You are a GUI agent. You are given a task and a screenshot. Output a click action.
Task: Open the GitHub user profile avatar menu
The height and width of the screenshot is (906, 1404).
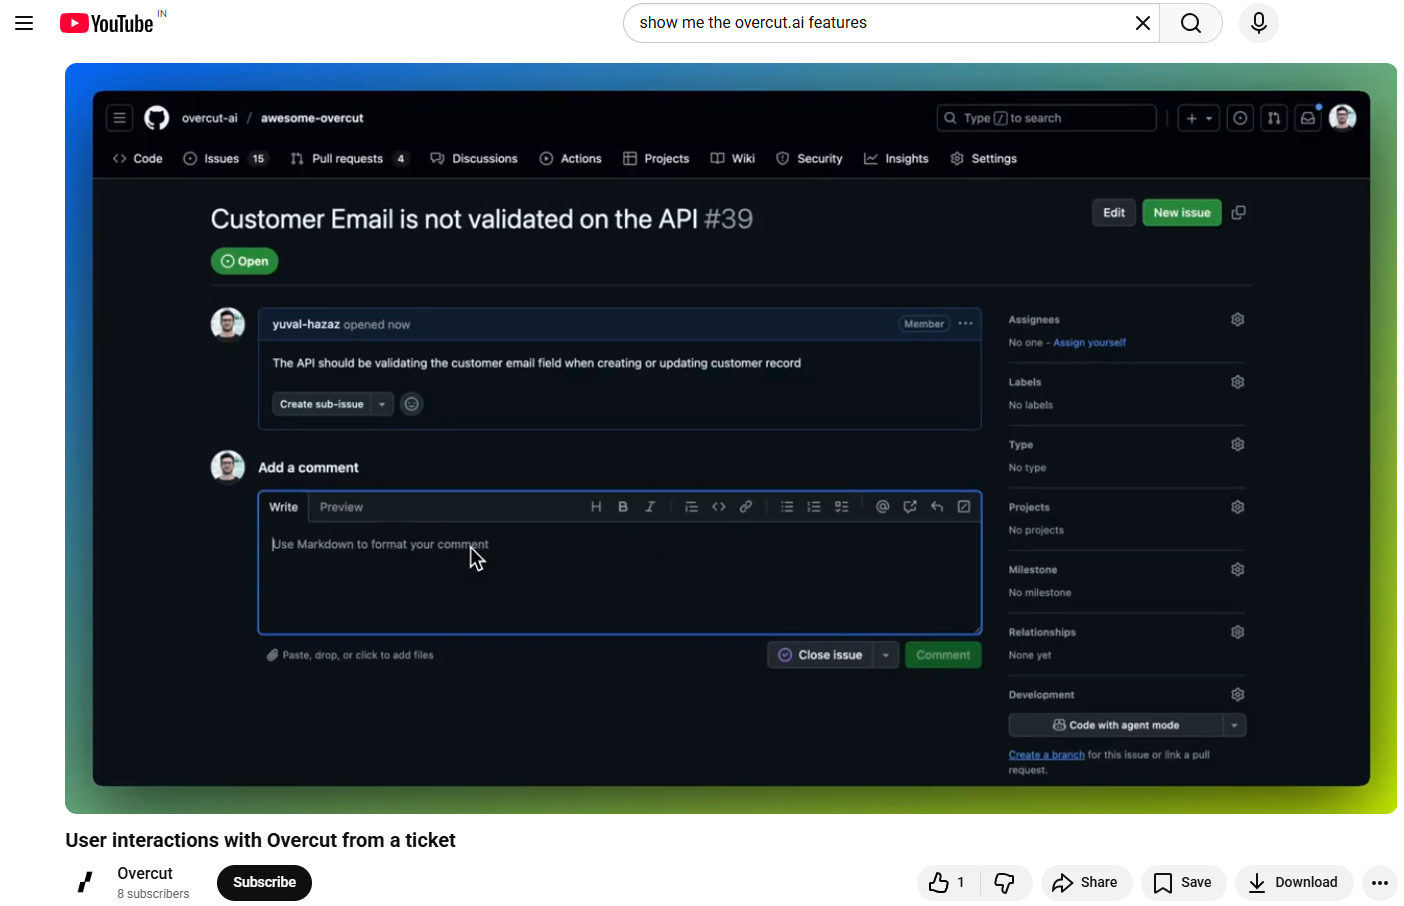pos(1343,118)
